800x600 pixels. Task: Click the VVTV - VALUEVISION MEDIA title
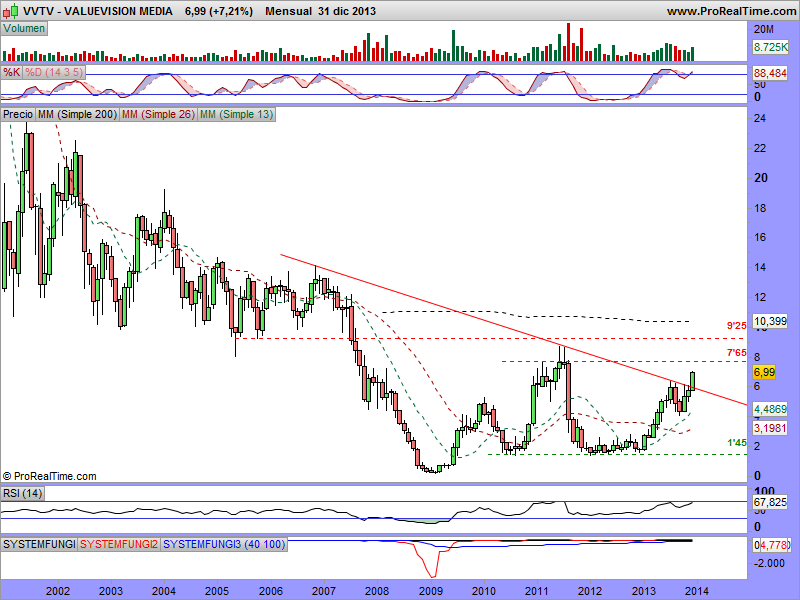point(97,11)
